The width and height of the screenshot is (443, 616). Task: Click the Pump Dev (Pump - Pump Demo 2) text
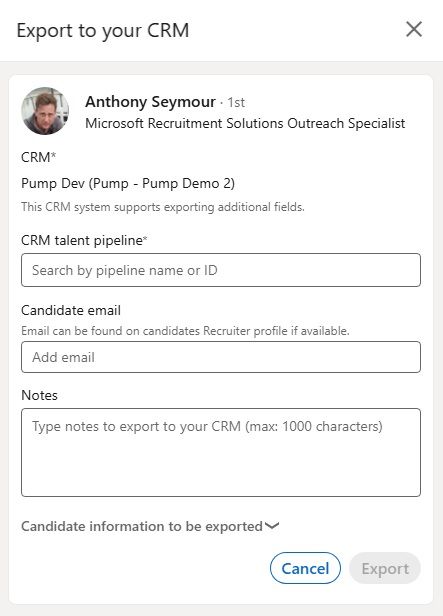click(128, 183)
